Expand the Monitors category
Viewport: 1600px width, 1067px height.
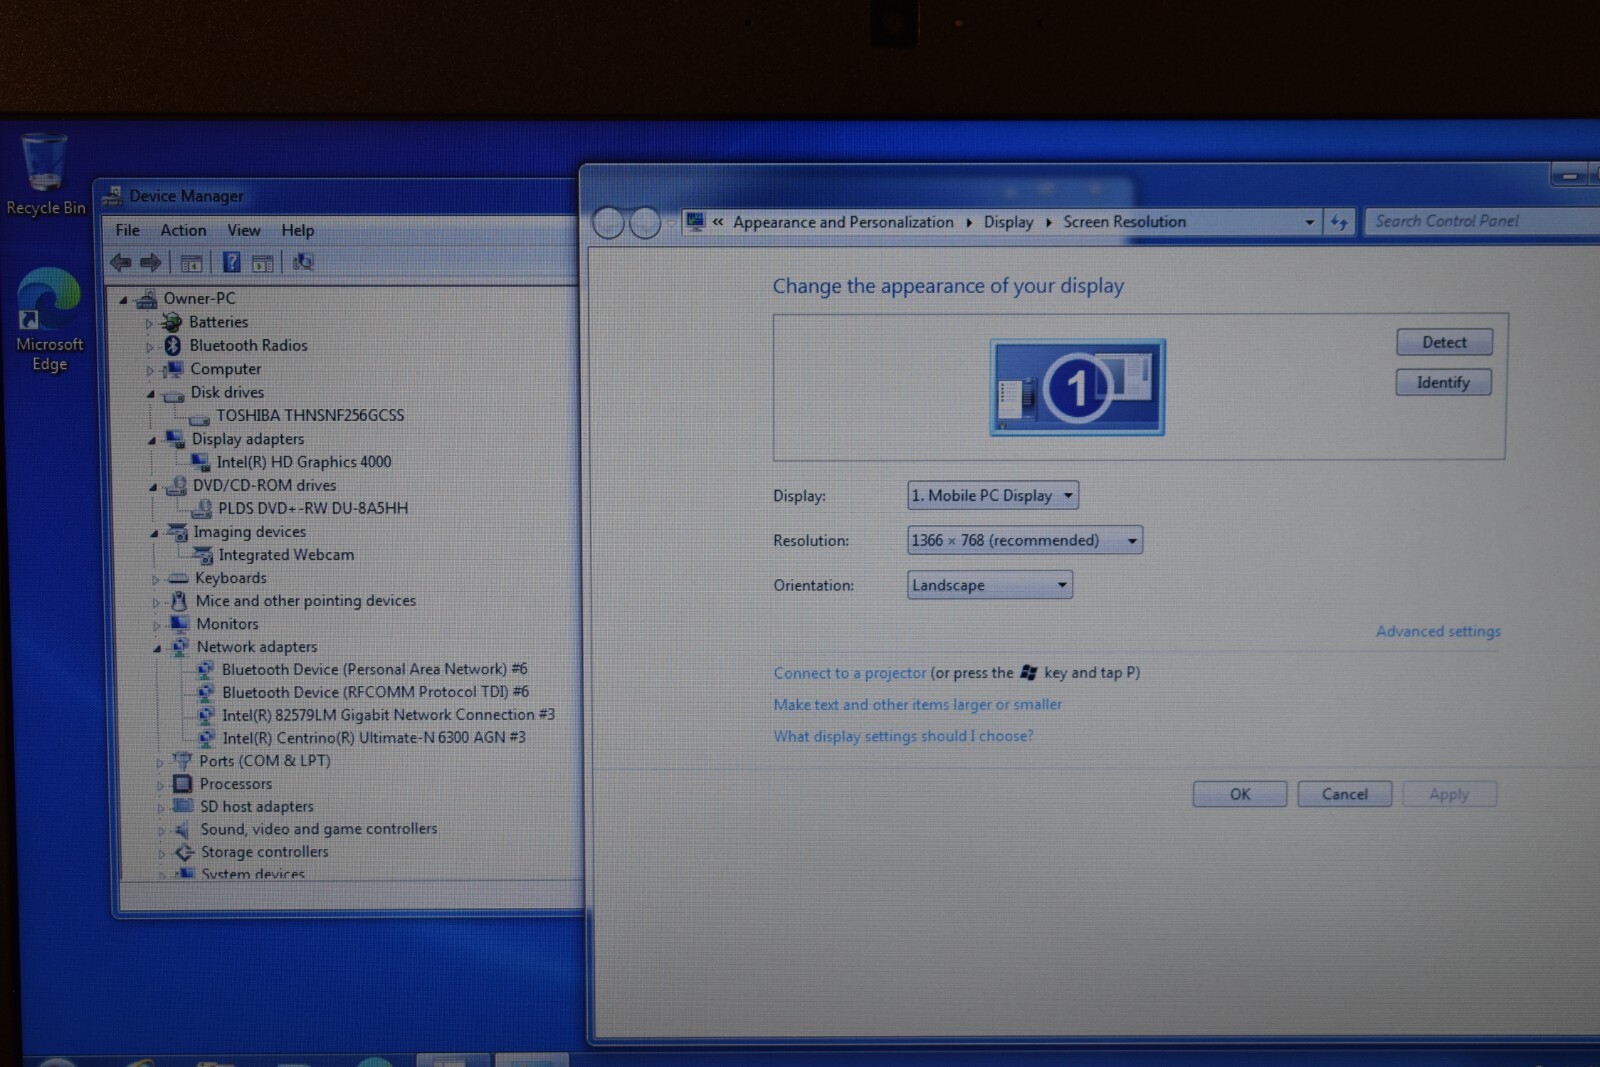156,625
